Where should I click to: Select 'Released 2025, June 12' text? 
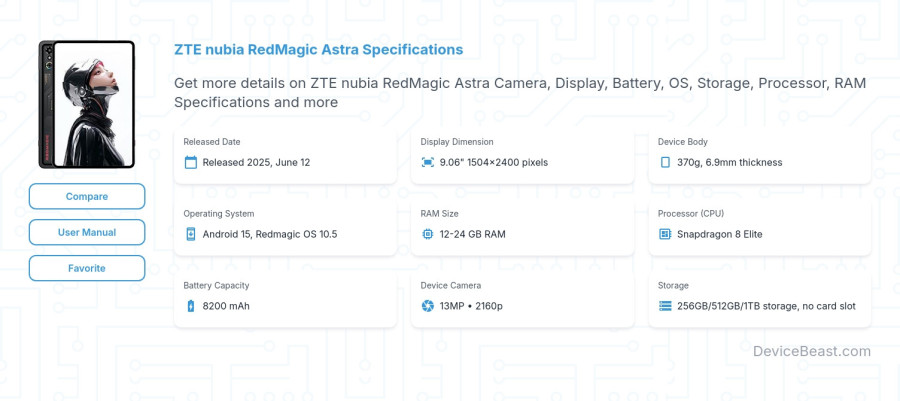point(256,162)
